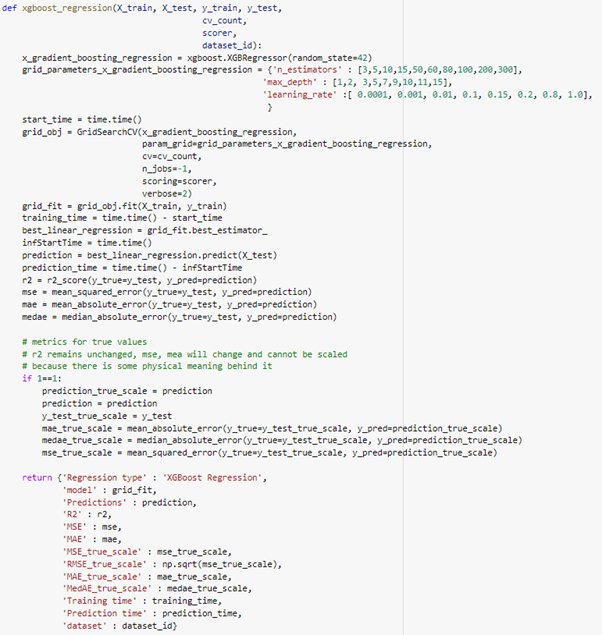Click the verbose=2) argument
The width and height of the screenshot is (602, 635).
[x=166, y=194]
